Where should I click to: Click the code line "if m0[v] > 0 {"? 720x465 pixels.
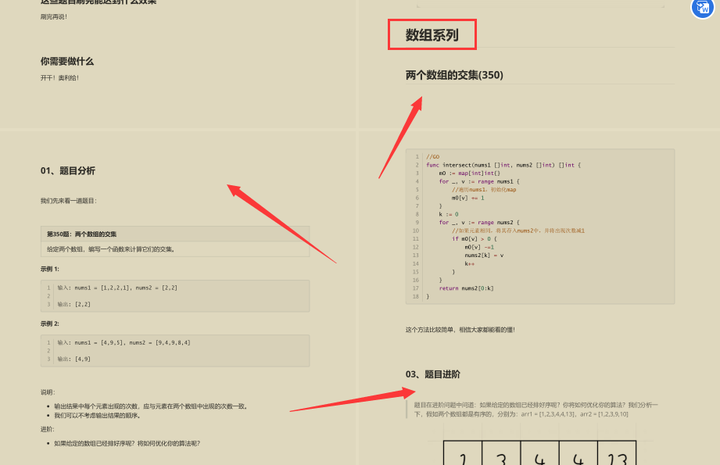474,239
